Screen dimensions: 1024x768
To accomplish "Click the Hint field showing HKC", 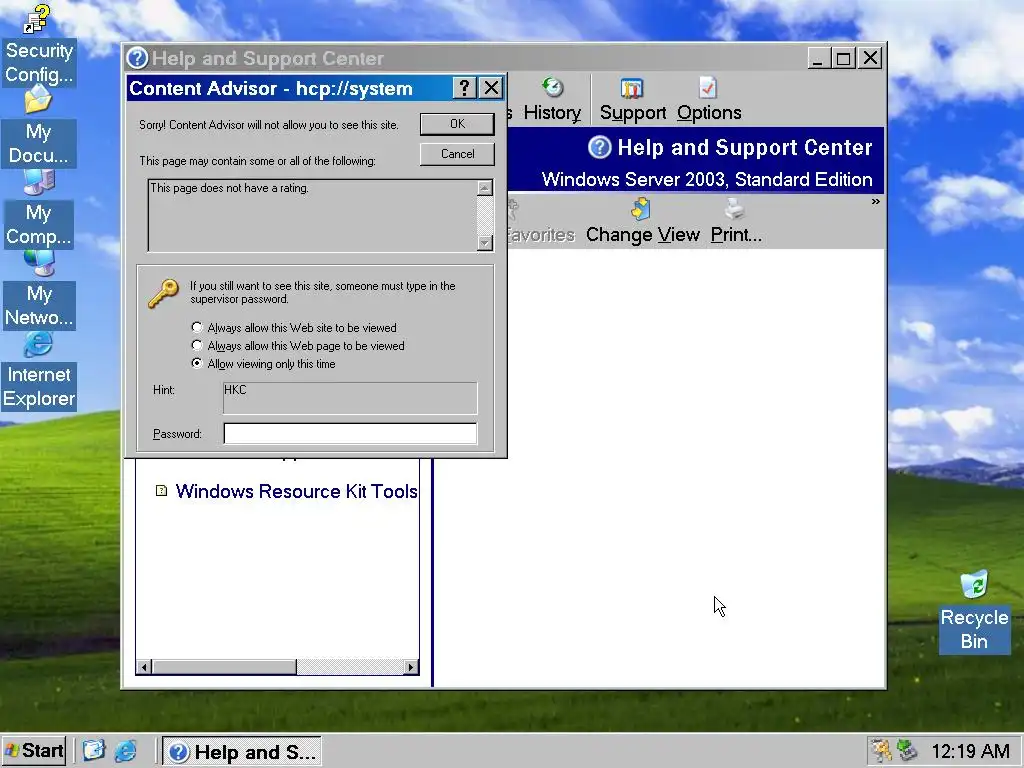I will 350,398.
